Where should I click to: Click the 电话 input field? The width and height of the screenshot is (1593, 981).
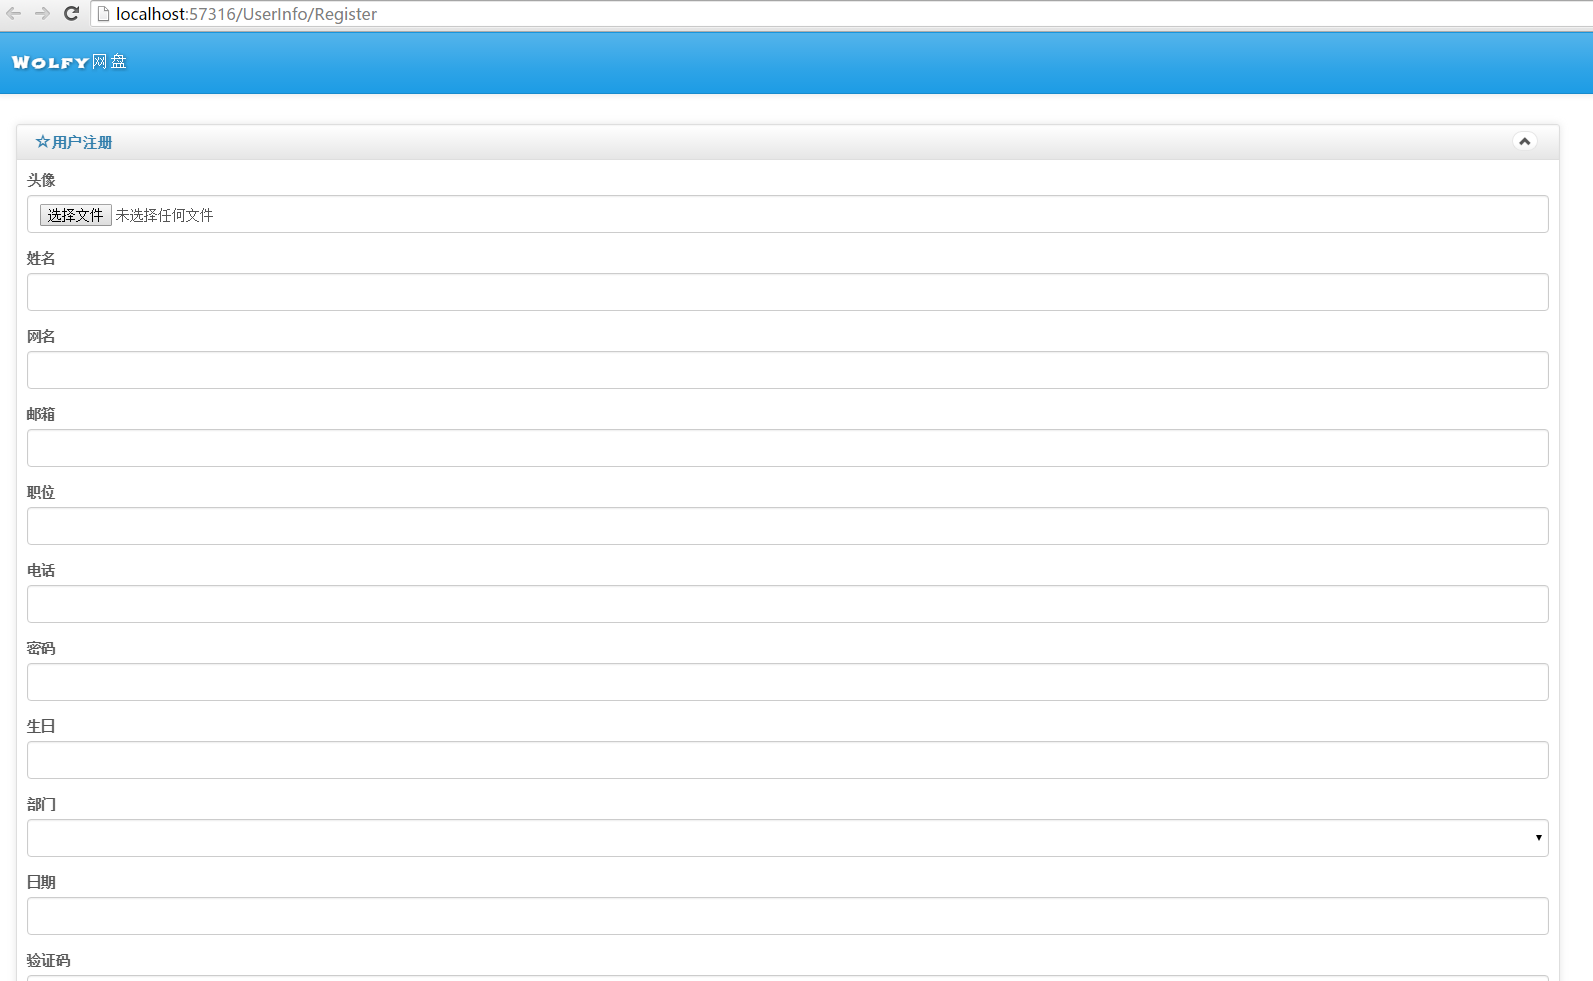pyautogui.click(x=788, y=604)
